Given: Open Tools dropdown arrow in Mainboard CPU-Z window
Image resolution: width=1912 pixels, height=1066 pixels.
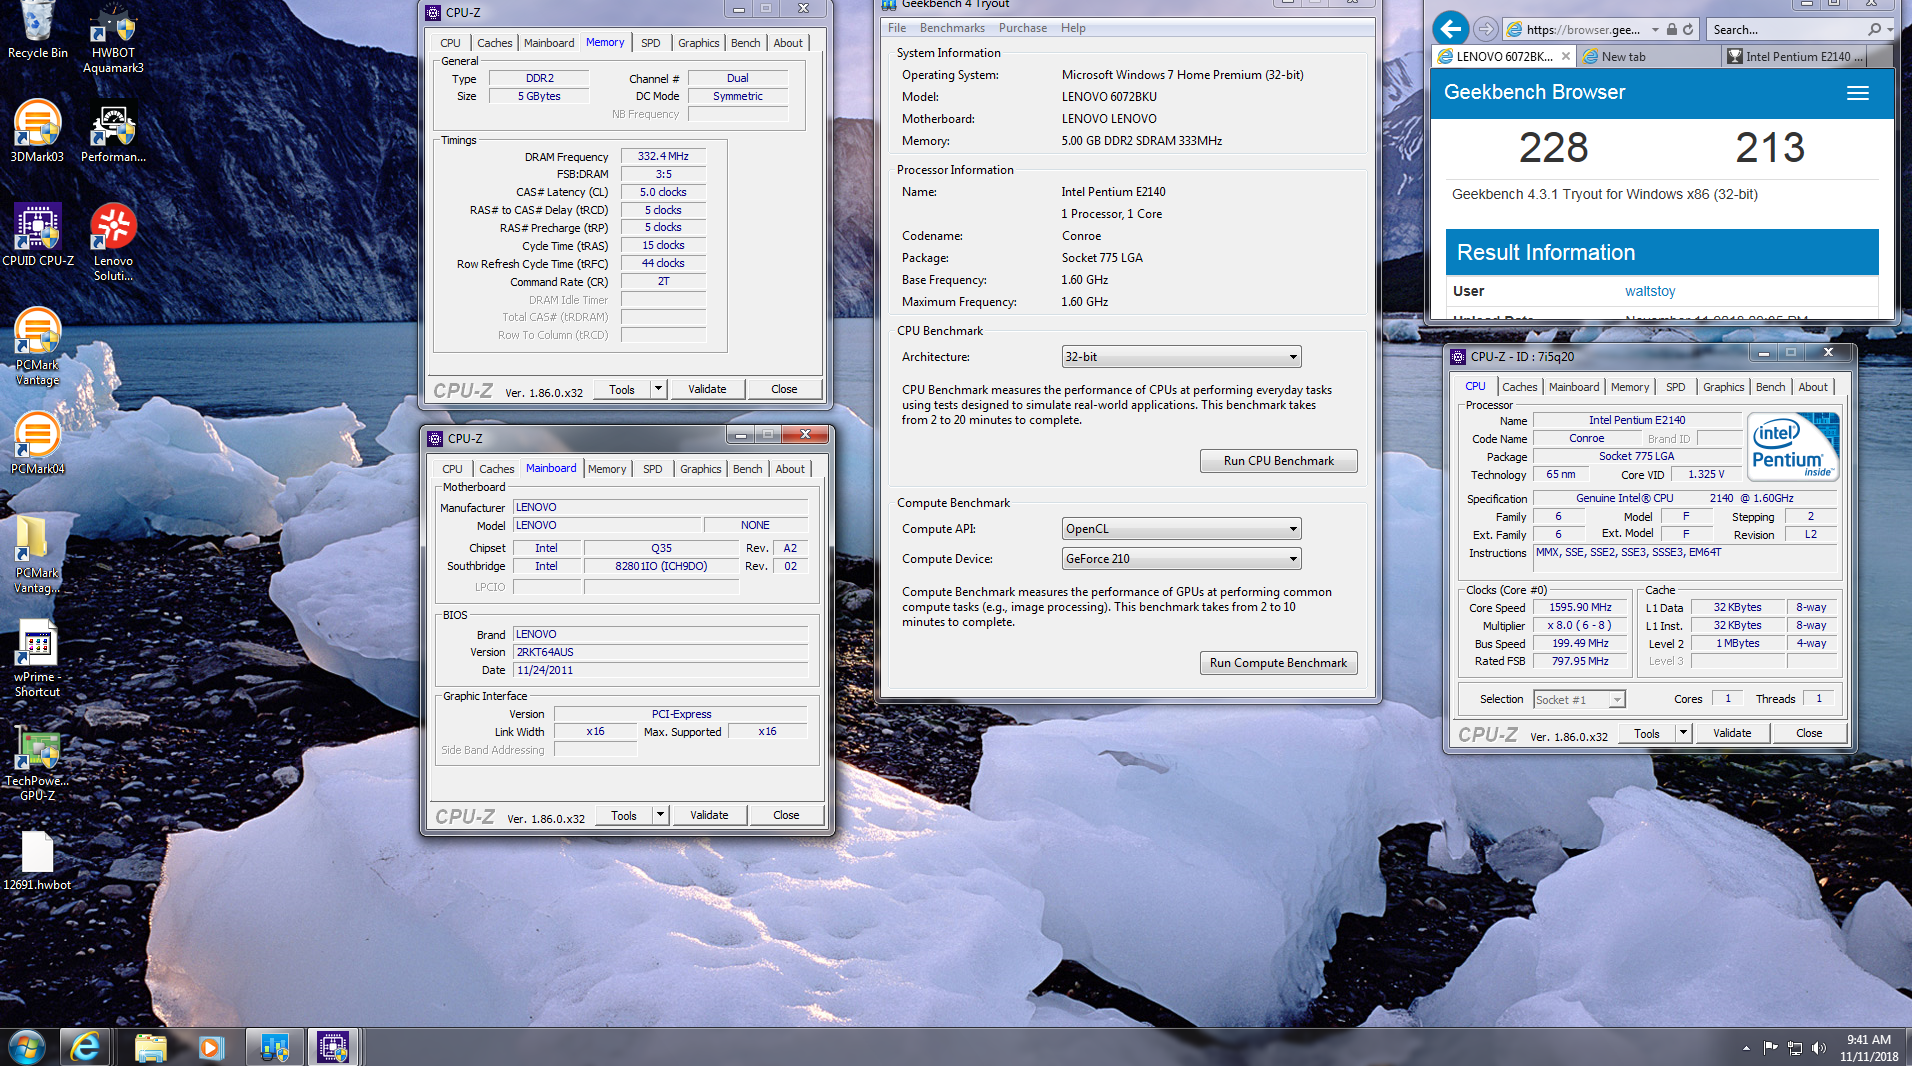Looking at the screenshot, I should tap(660, 815).
